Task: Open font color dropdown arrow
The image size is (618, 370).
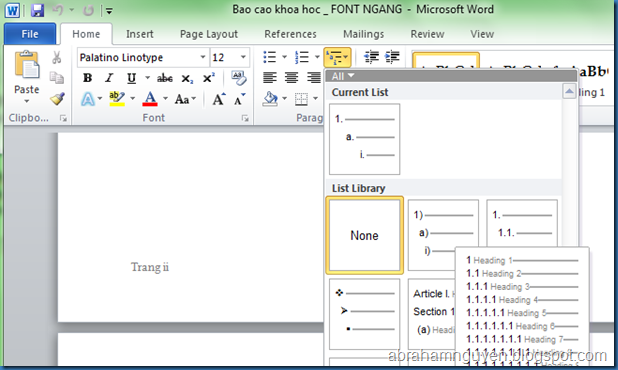Action: [x=166, y=99]
